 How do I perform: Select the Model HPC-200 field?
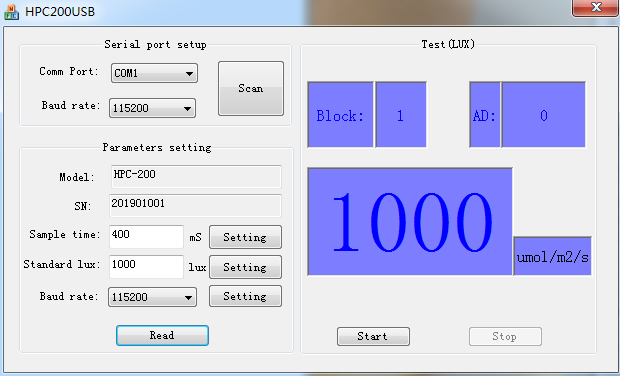click(x=196, y=177)
